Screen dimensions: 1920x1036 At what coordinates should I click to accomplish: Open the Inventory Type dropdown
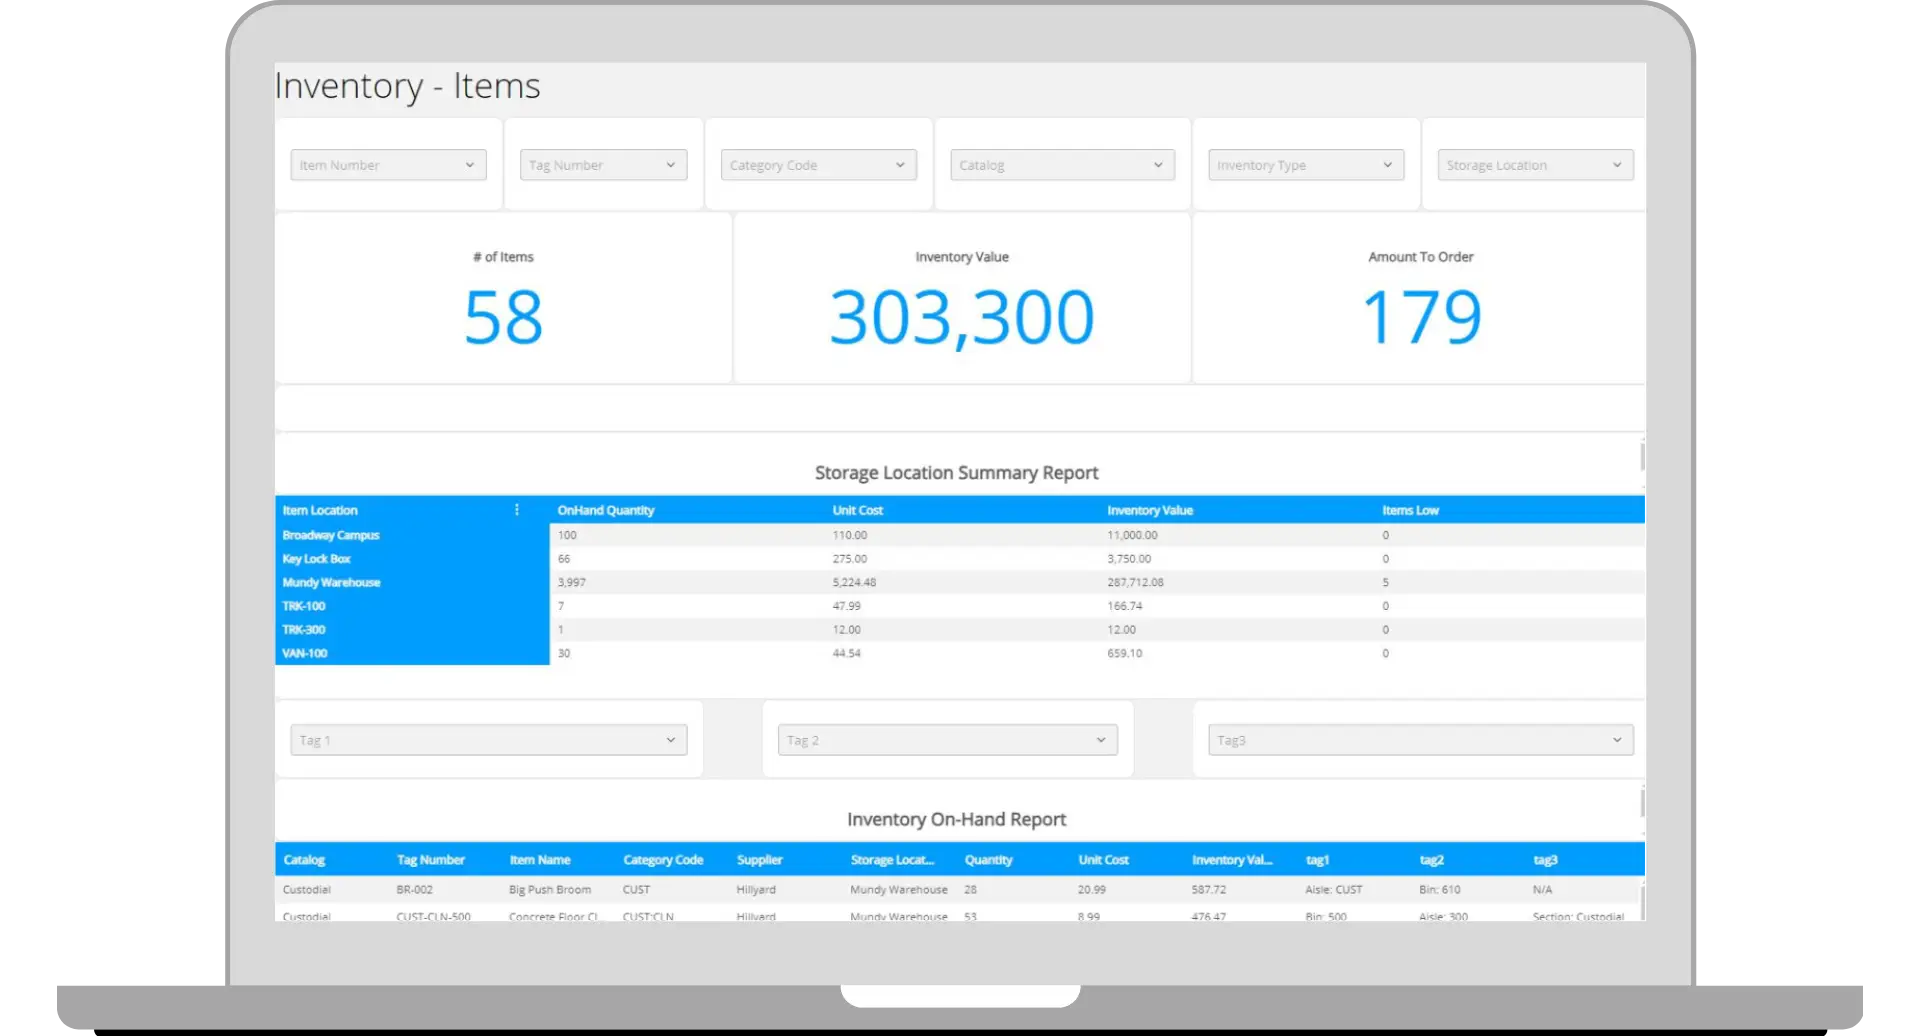pos(1305,165)
